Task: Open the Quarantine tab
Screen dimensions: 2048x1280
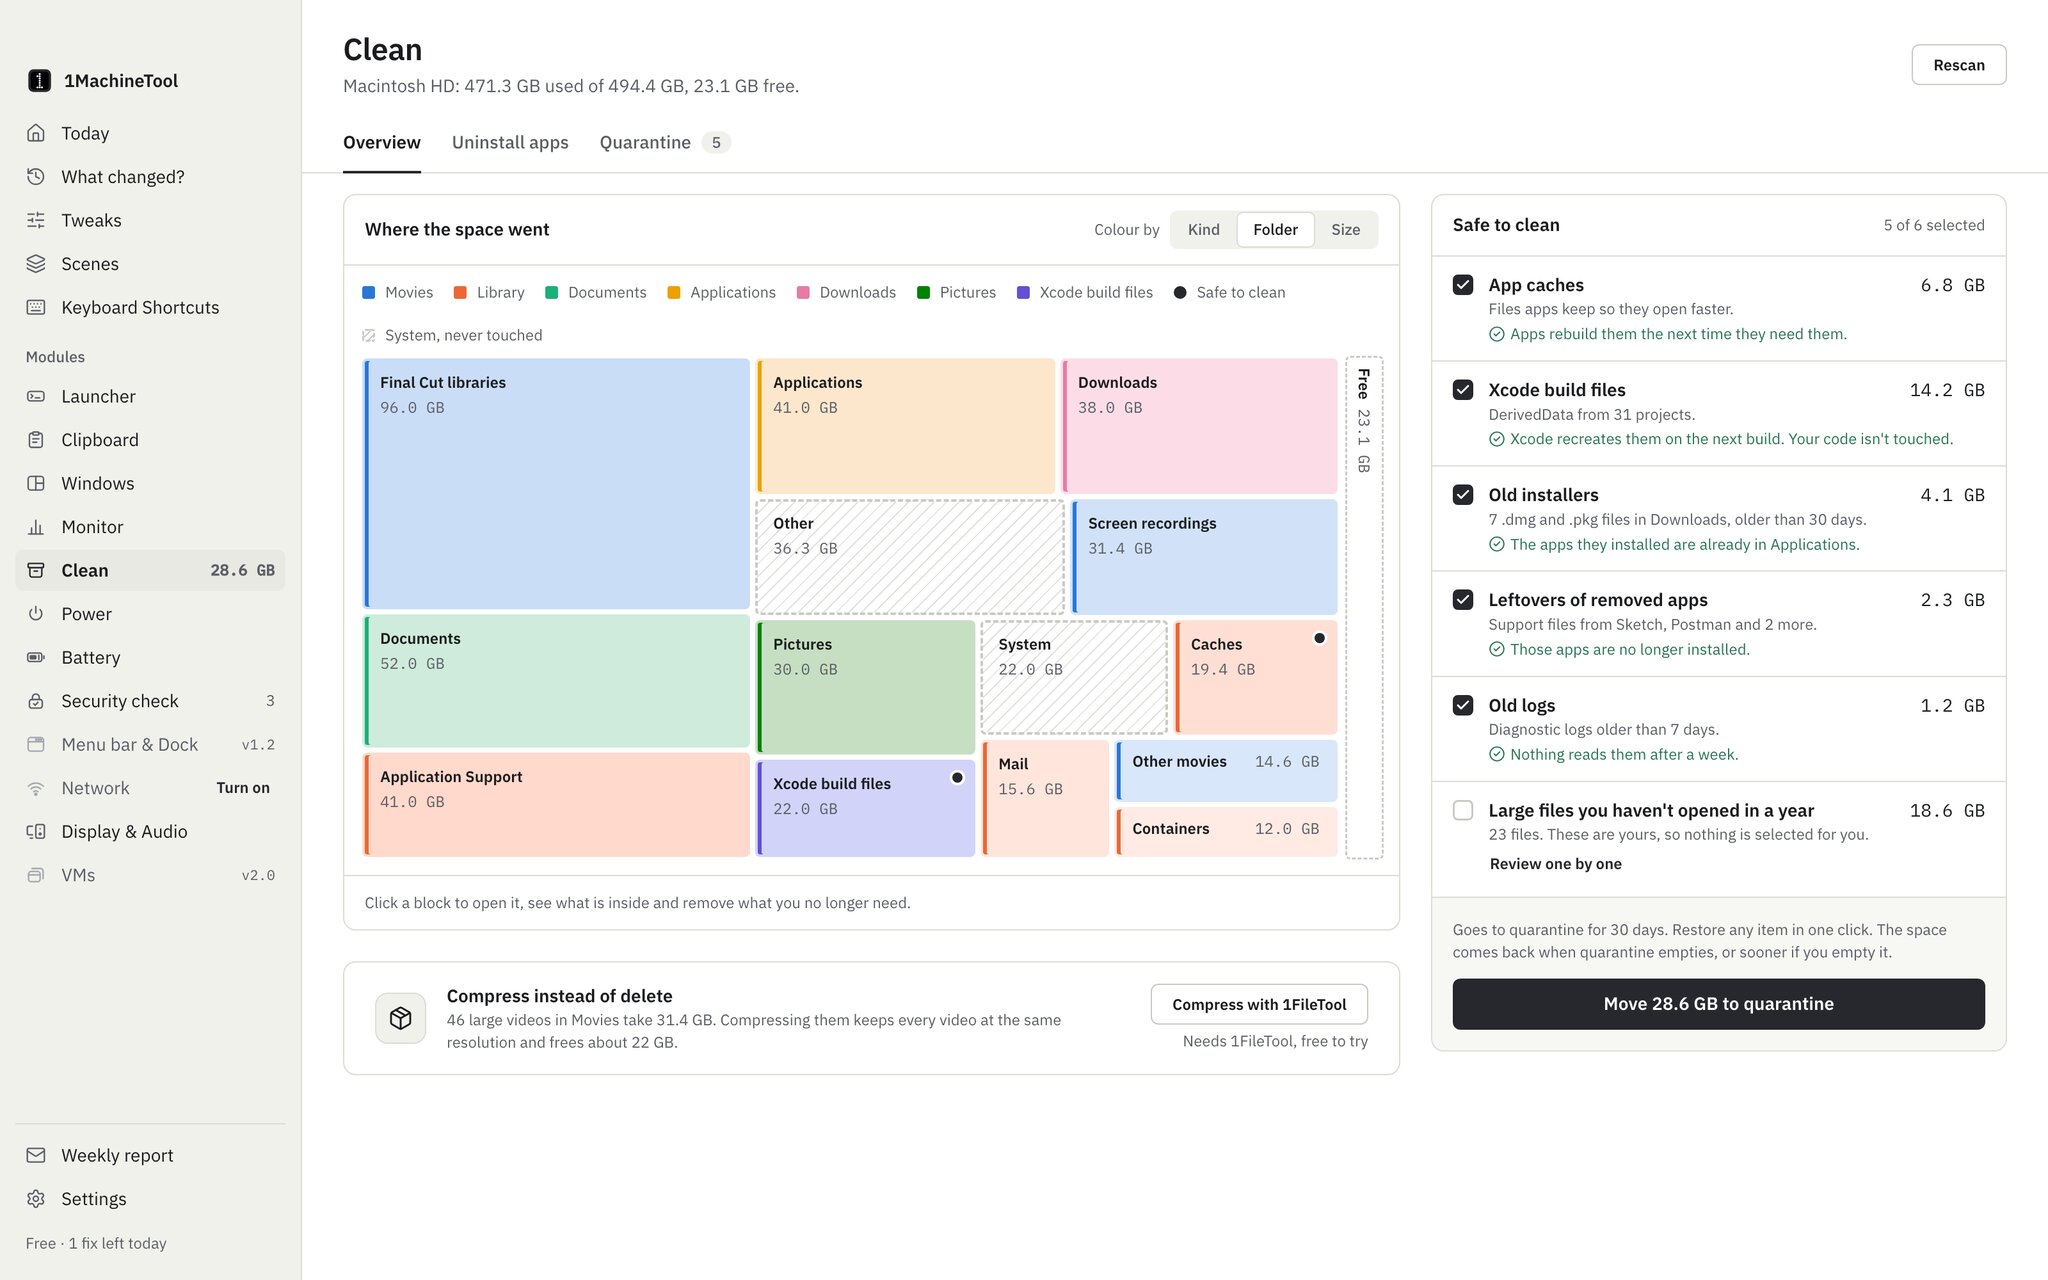Action: [x=665, y=142]
